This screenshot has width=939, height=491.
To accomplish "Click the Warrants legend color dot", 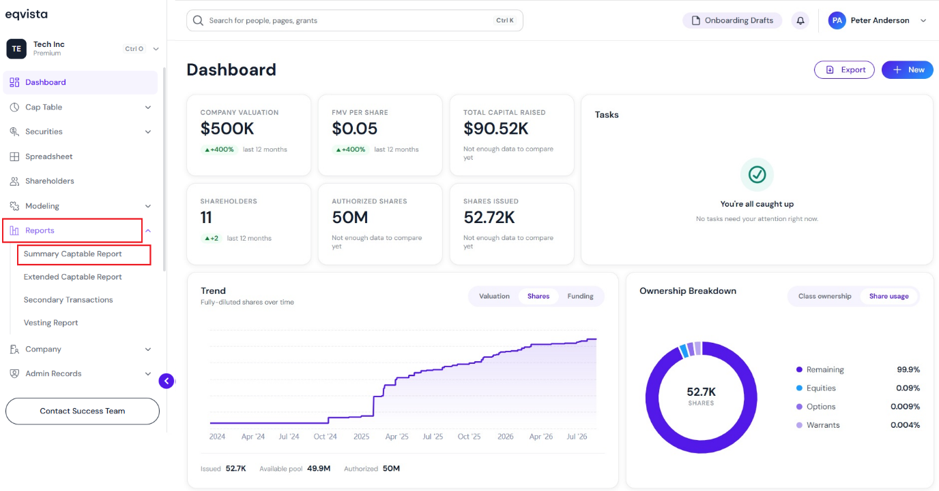I will (x=799, y=425).
